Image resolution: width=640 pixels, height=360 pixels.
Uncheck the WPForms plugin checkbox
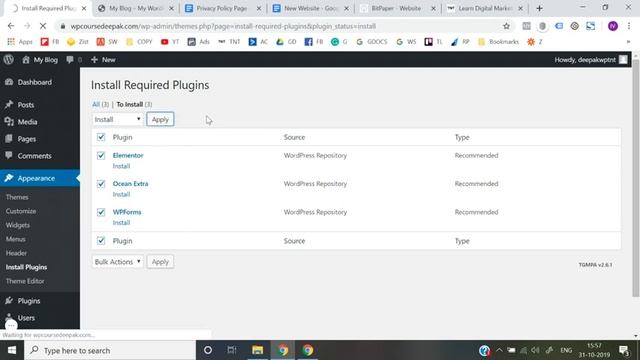(x=101, y=212)
